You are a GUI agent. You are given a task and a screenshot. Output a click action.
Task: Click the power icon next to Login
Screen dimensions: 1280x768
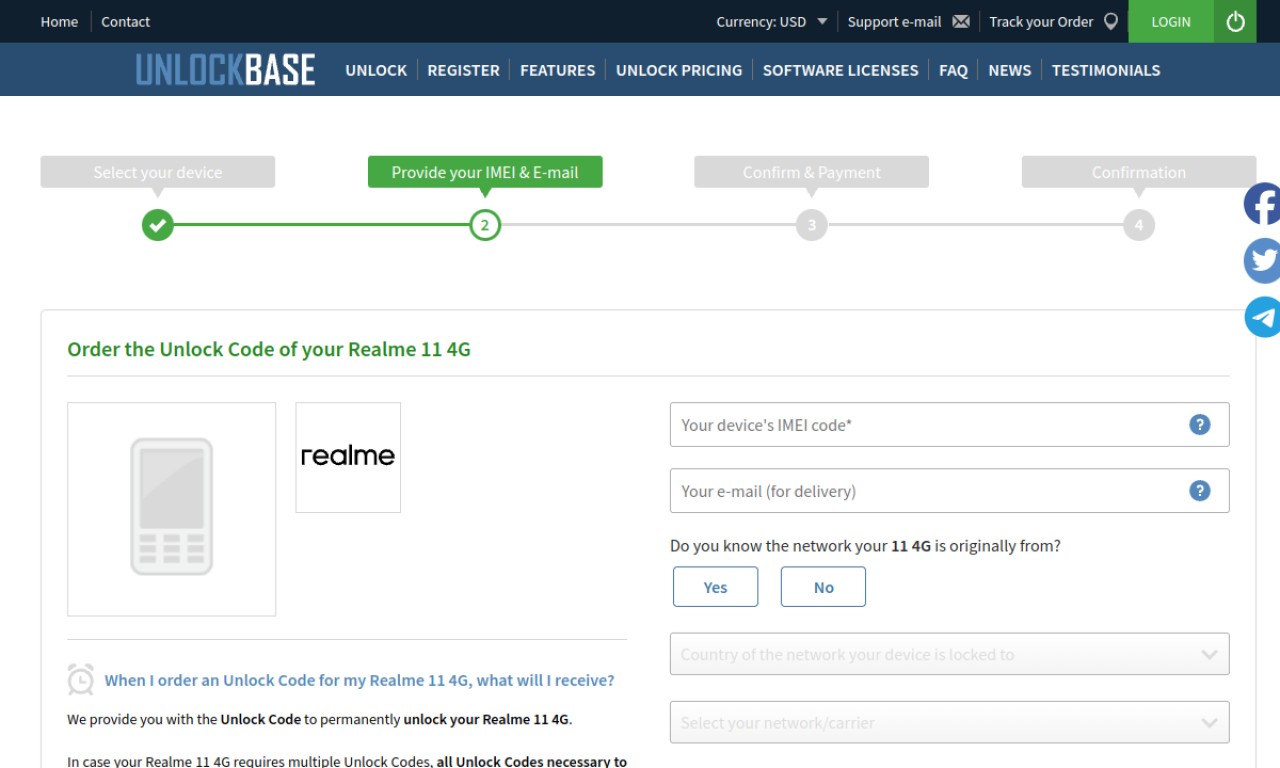[x=1235, y=21]
